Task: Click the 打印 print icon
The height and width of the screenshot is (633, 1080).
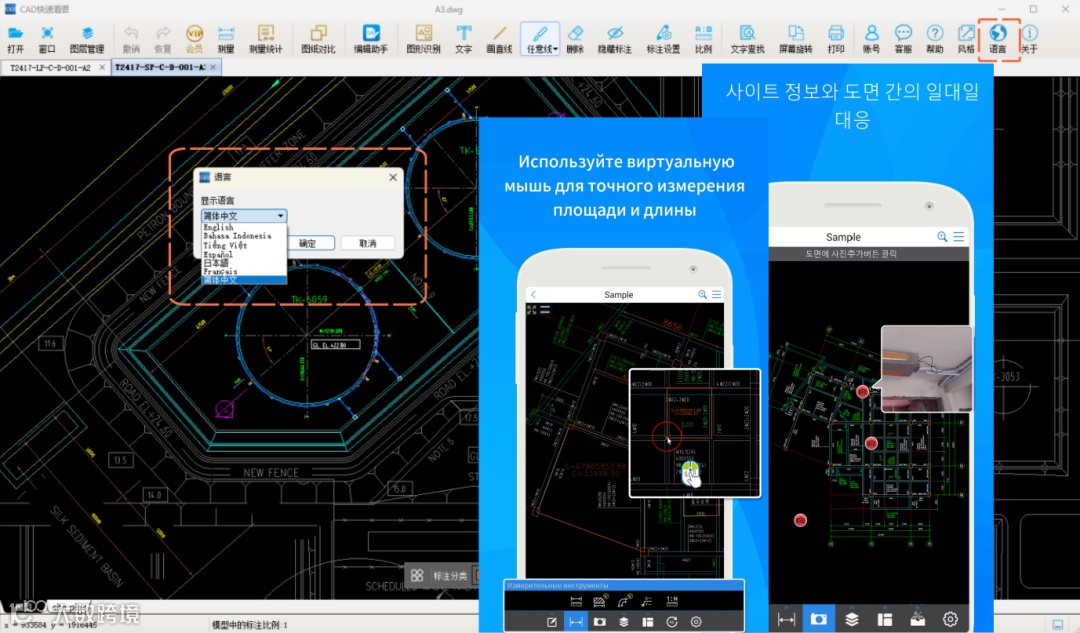Action: (835, 39)
